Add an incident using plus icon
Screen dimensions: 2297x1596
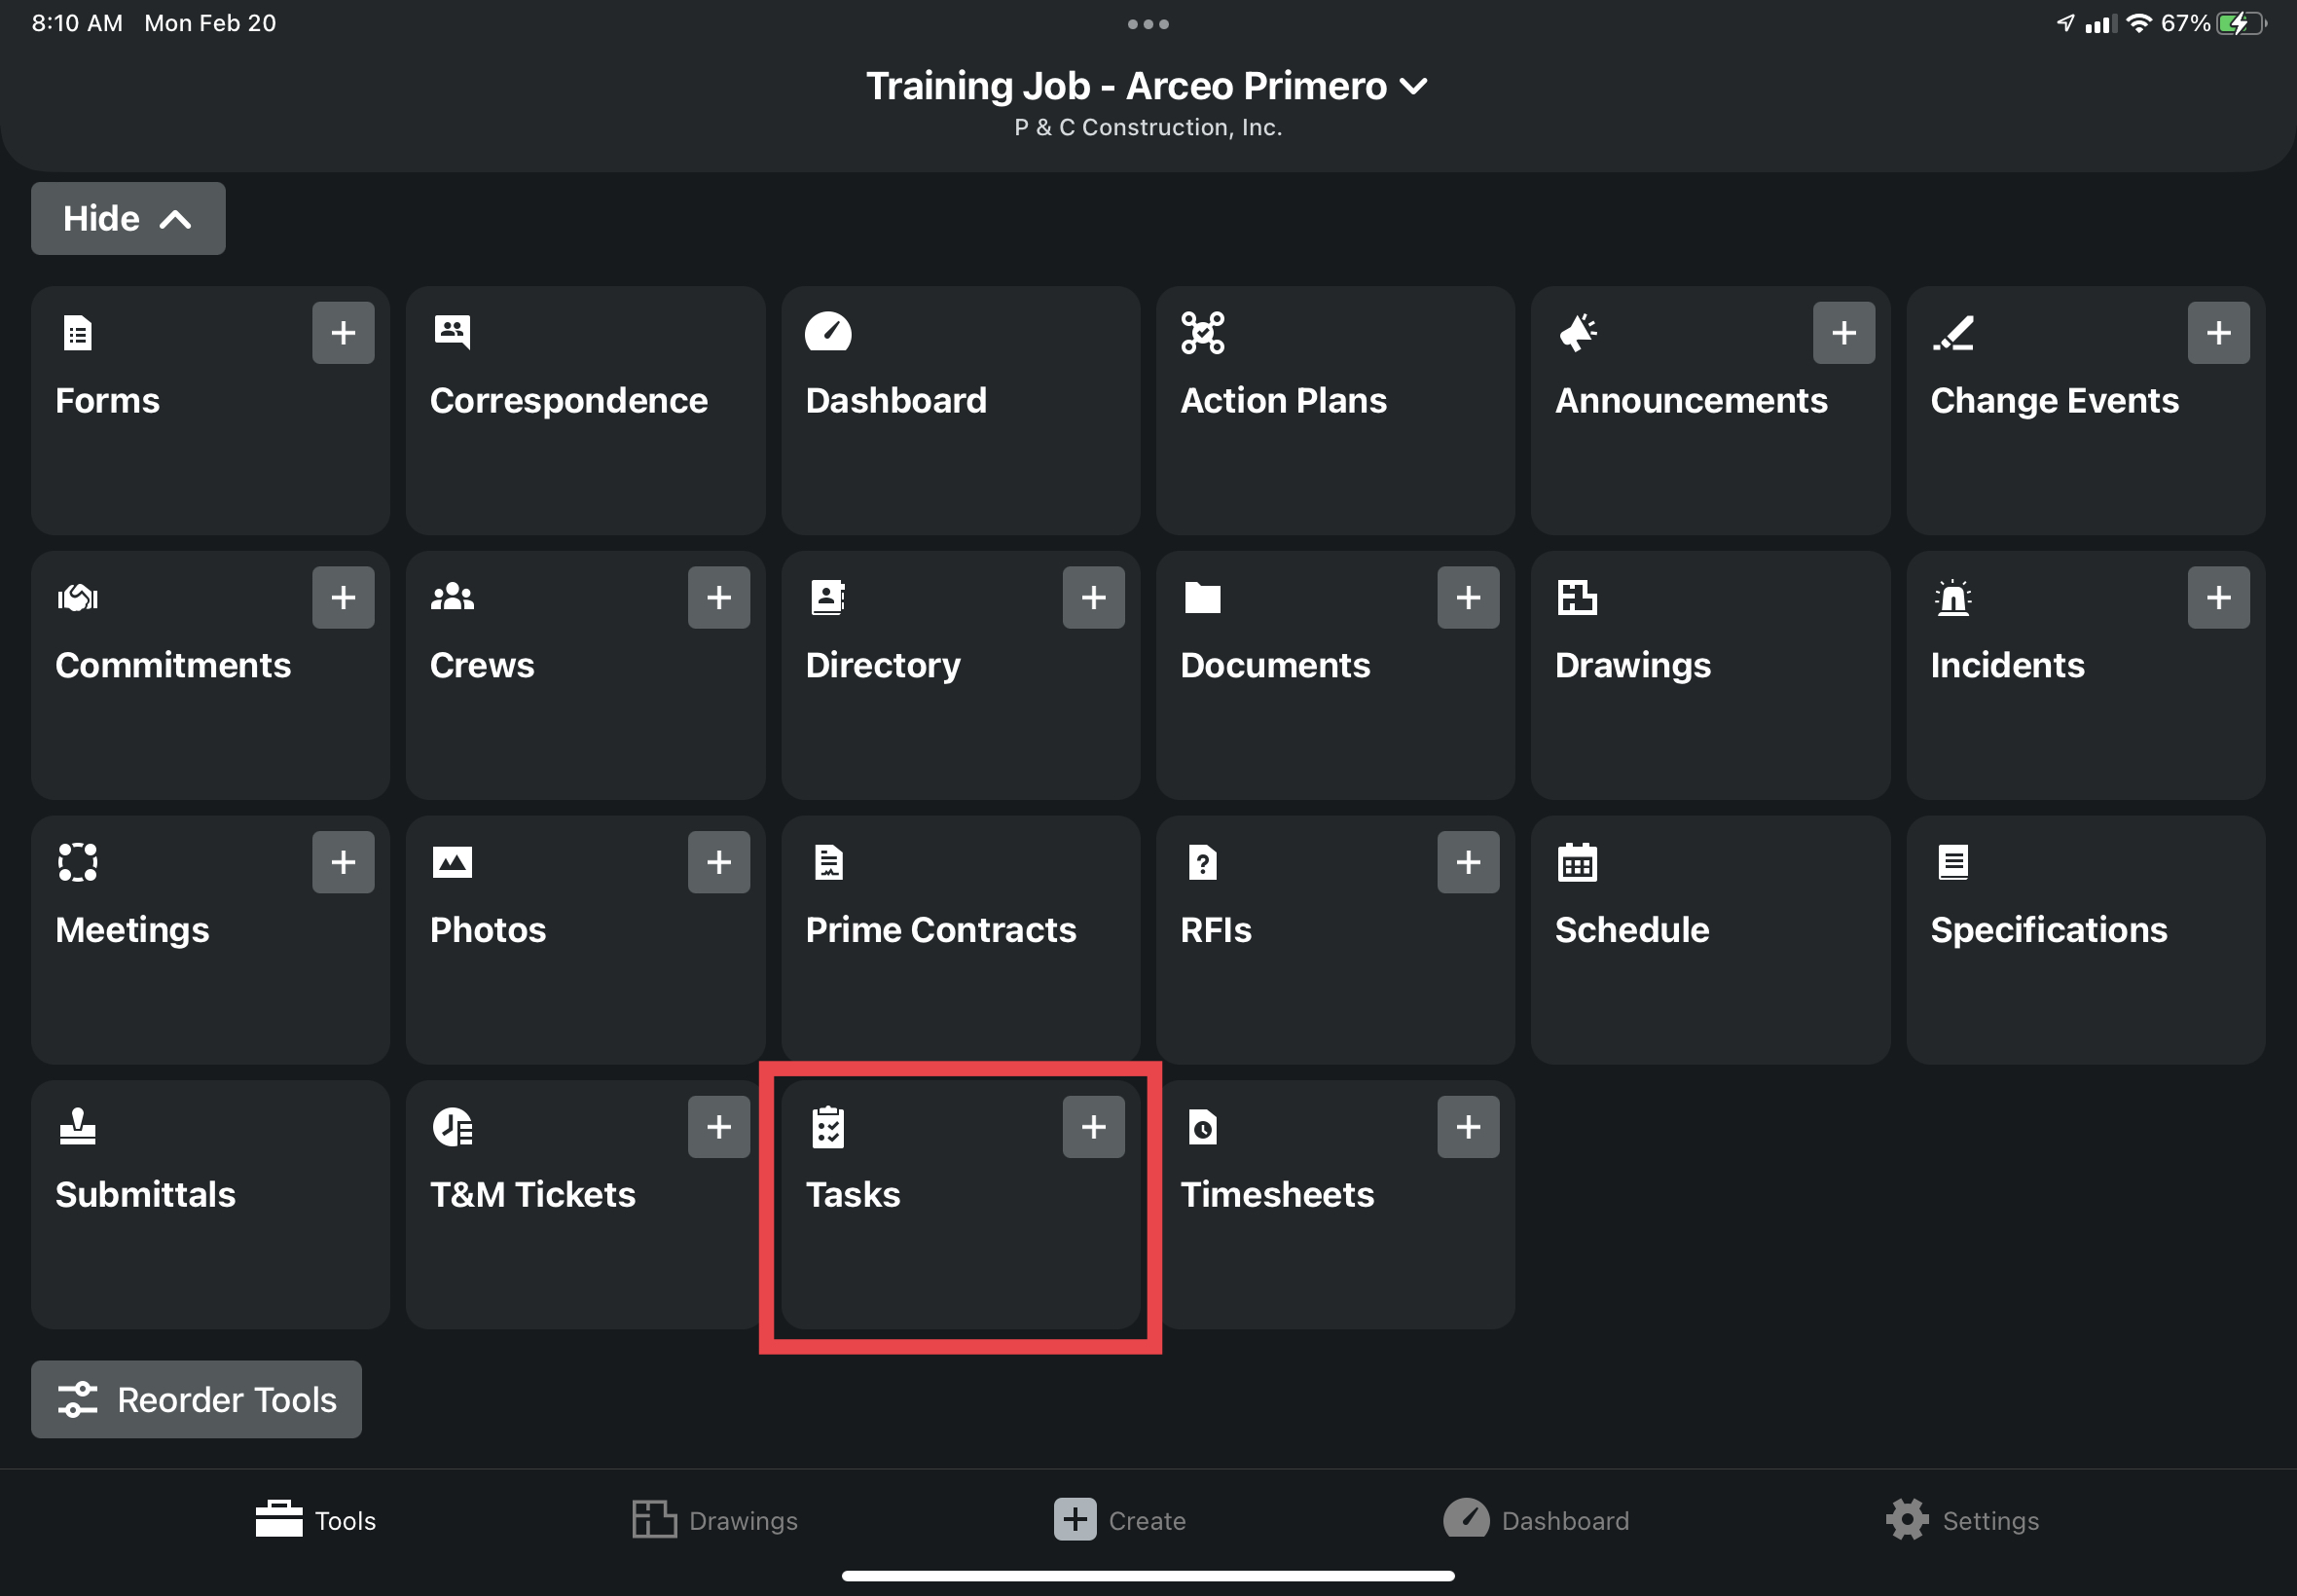click(2218, 598)
